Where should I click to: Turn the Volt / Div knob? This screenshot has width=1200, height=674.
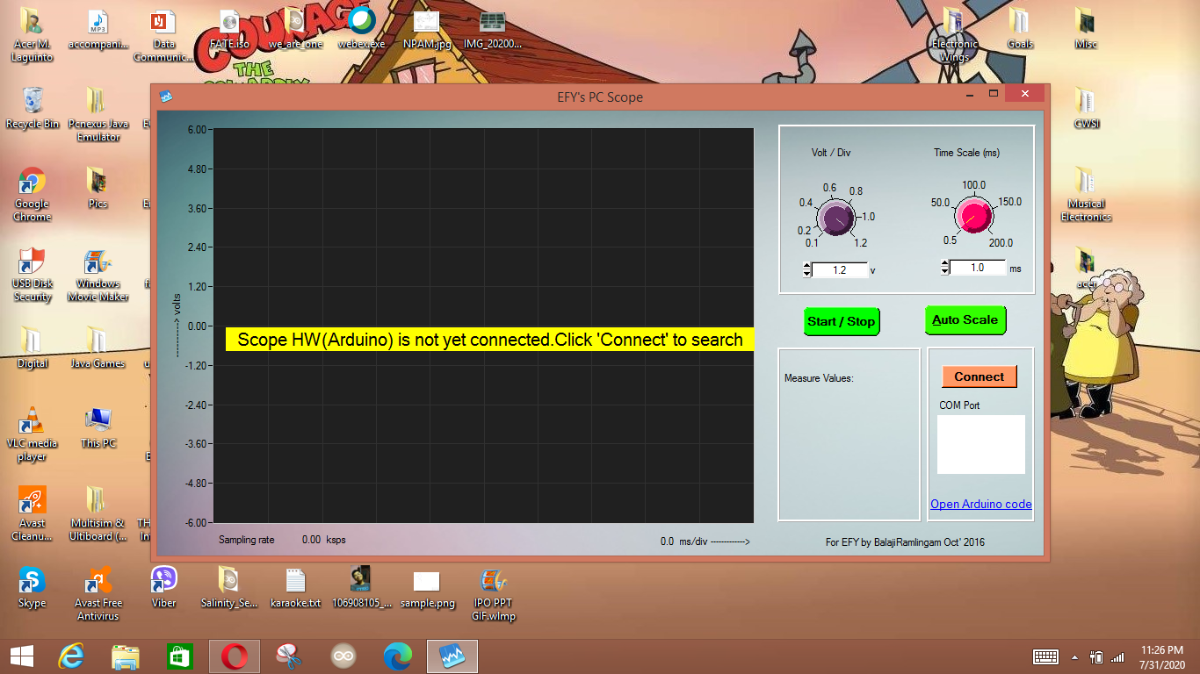[x=835, y=217]
